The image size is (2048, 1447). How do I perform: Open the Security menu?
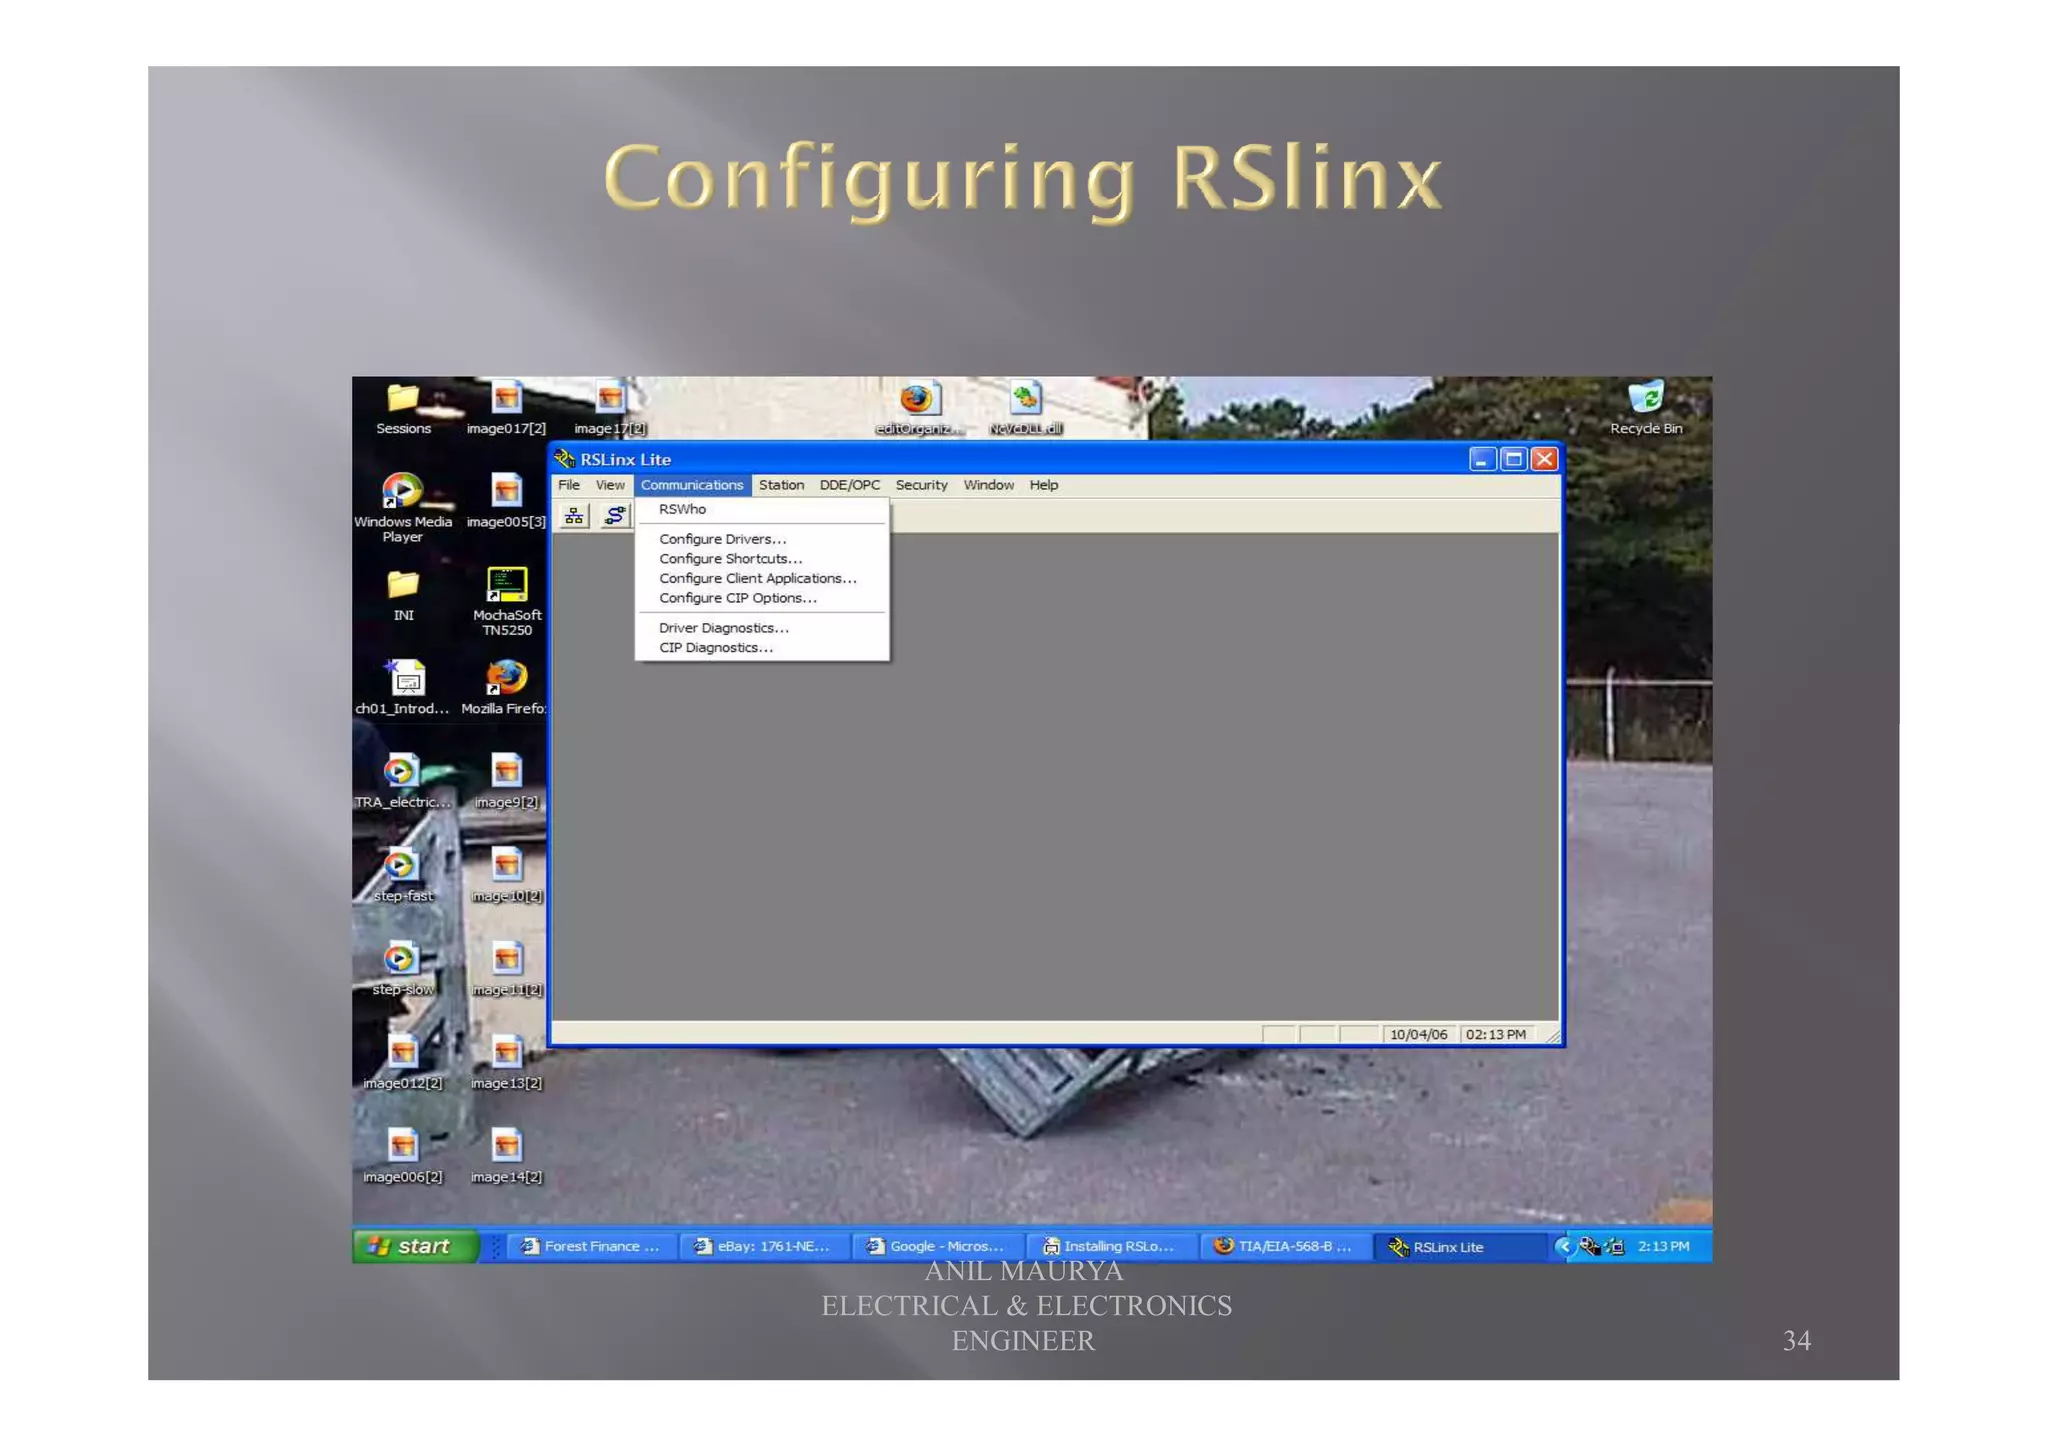(x=921, y=485)
